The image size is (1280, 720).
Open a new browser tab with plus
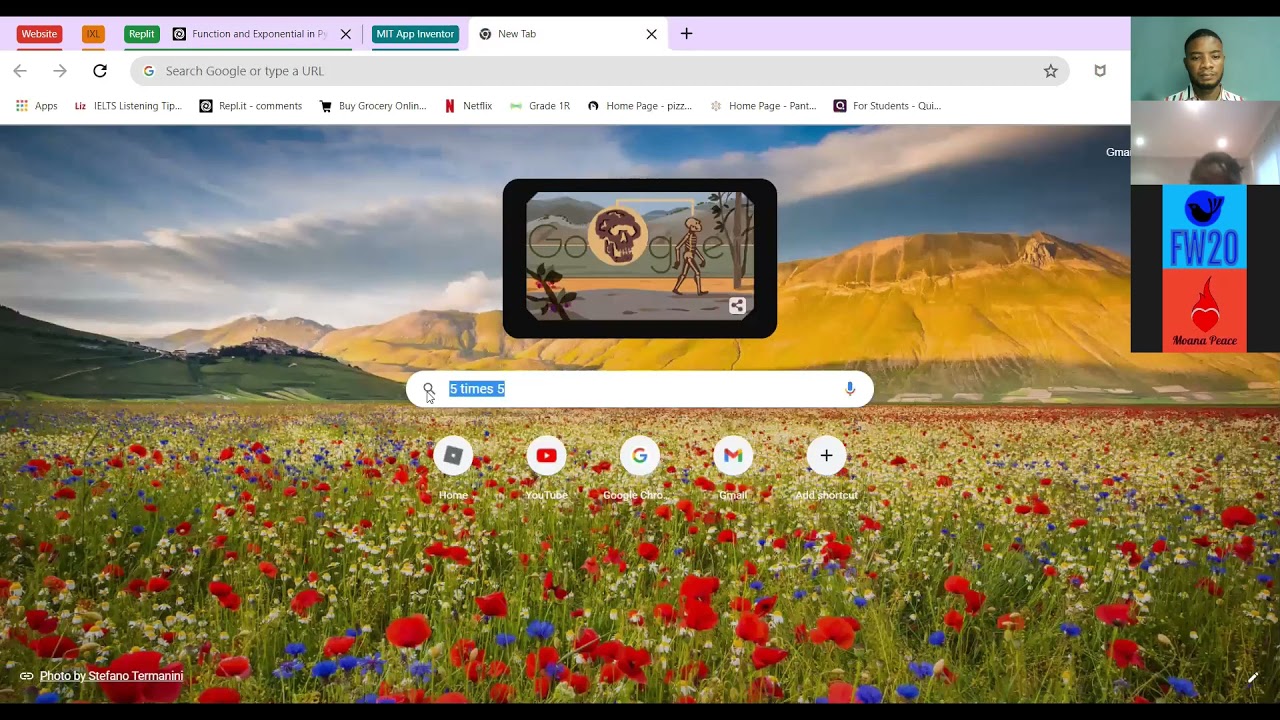tap(686, 34)
